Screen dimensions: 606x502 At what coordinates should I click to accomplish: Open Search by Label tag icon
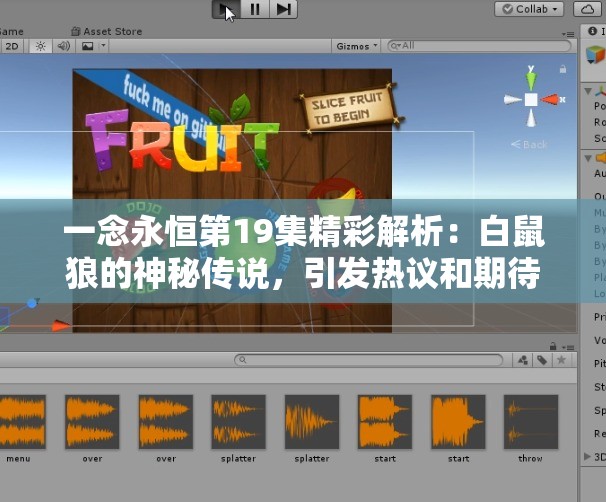coord(542,360)
